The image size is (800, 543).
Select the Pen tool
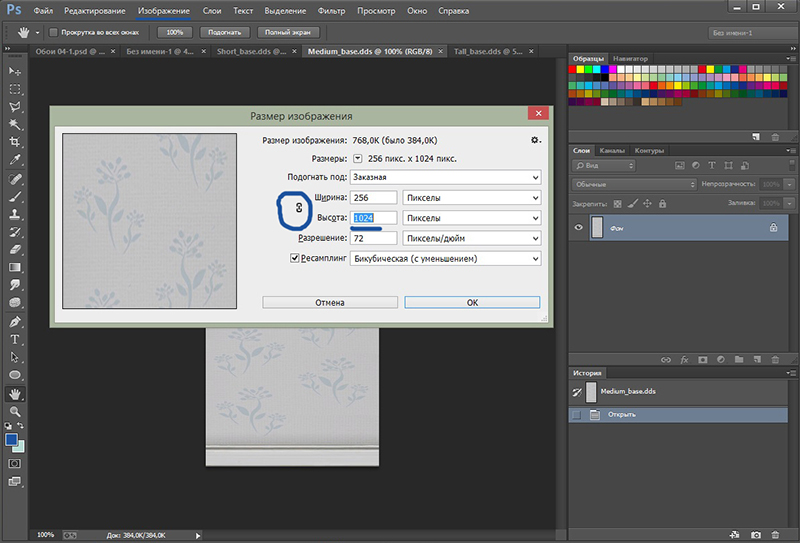(15, 322)
